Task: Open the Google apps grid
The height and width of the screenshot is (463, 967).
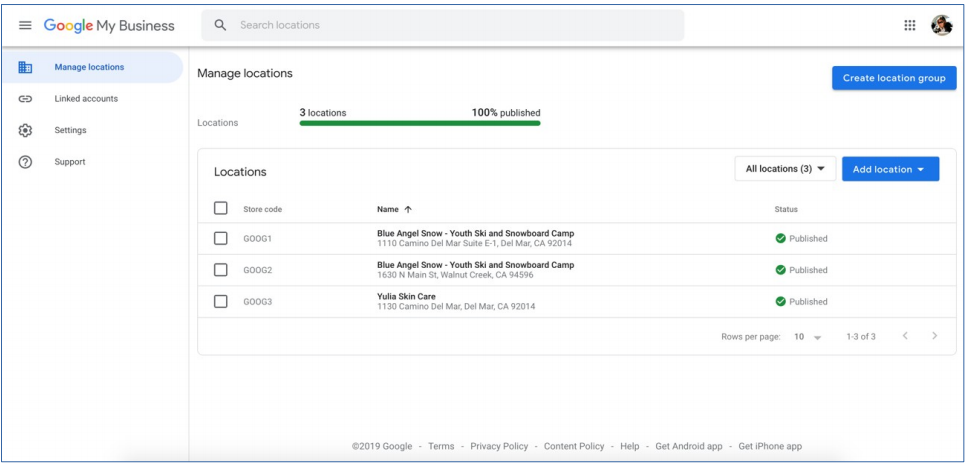Action: 909,26
